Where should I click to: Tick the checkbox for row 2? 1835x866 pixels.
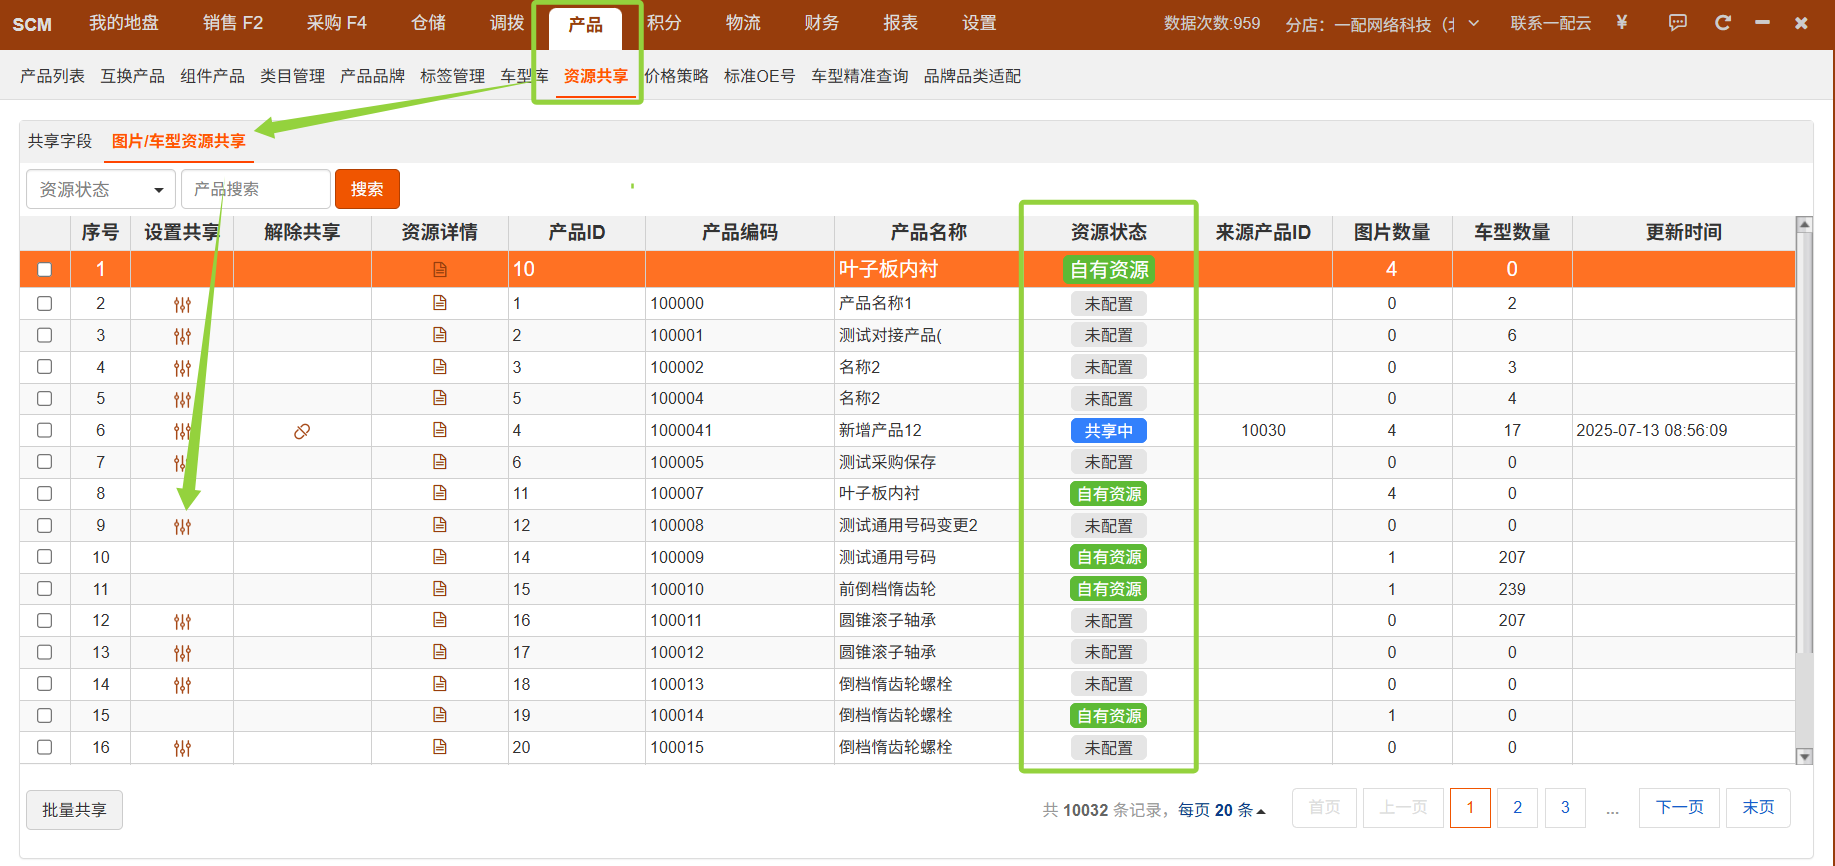tap(44, 303)
